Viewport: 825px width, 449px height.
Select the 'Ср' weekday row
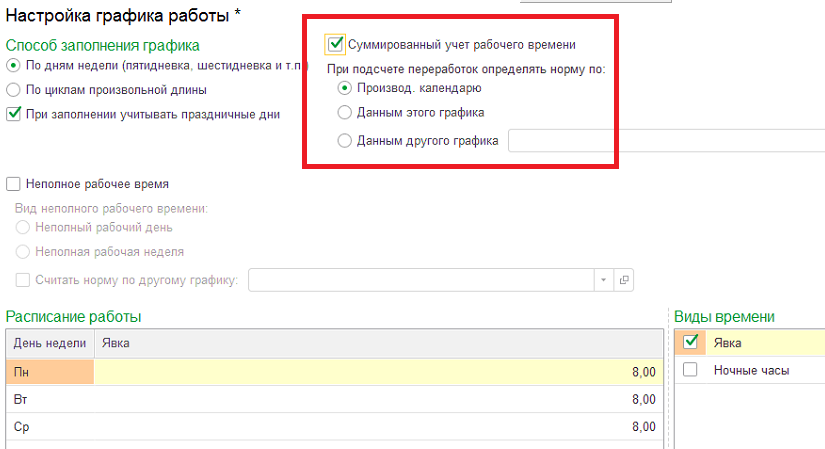pyautogui.click(x=50, y=427)
